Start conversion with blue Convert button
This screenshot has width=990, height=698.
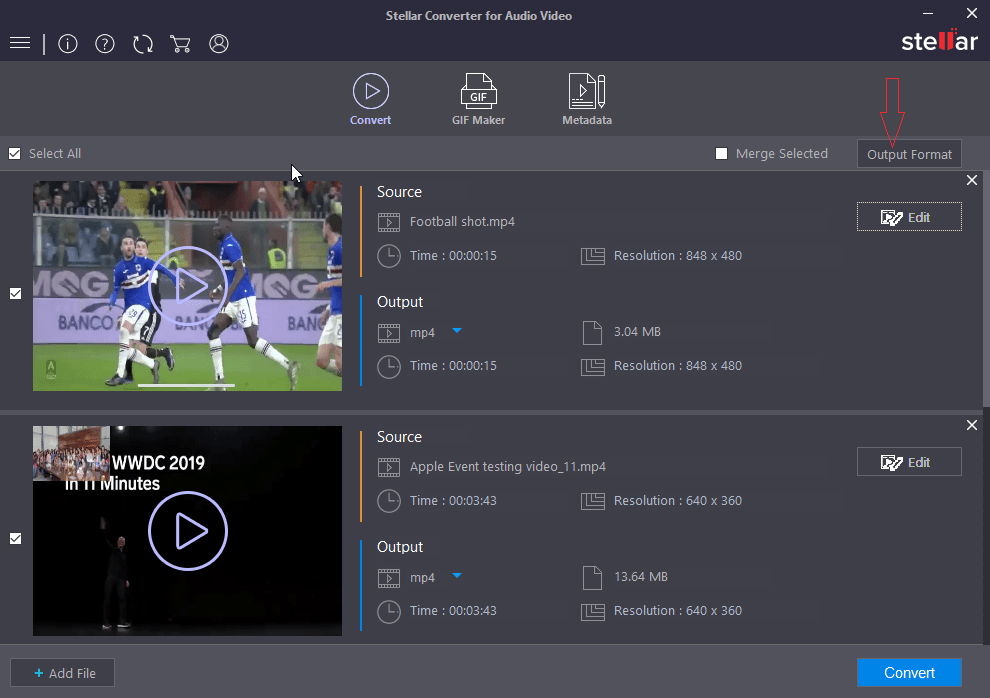909,673
